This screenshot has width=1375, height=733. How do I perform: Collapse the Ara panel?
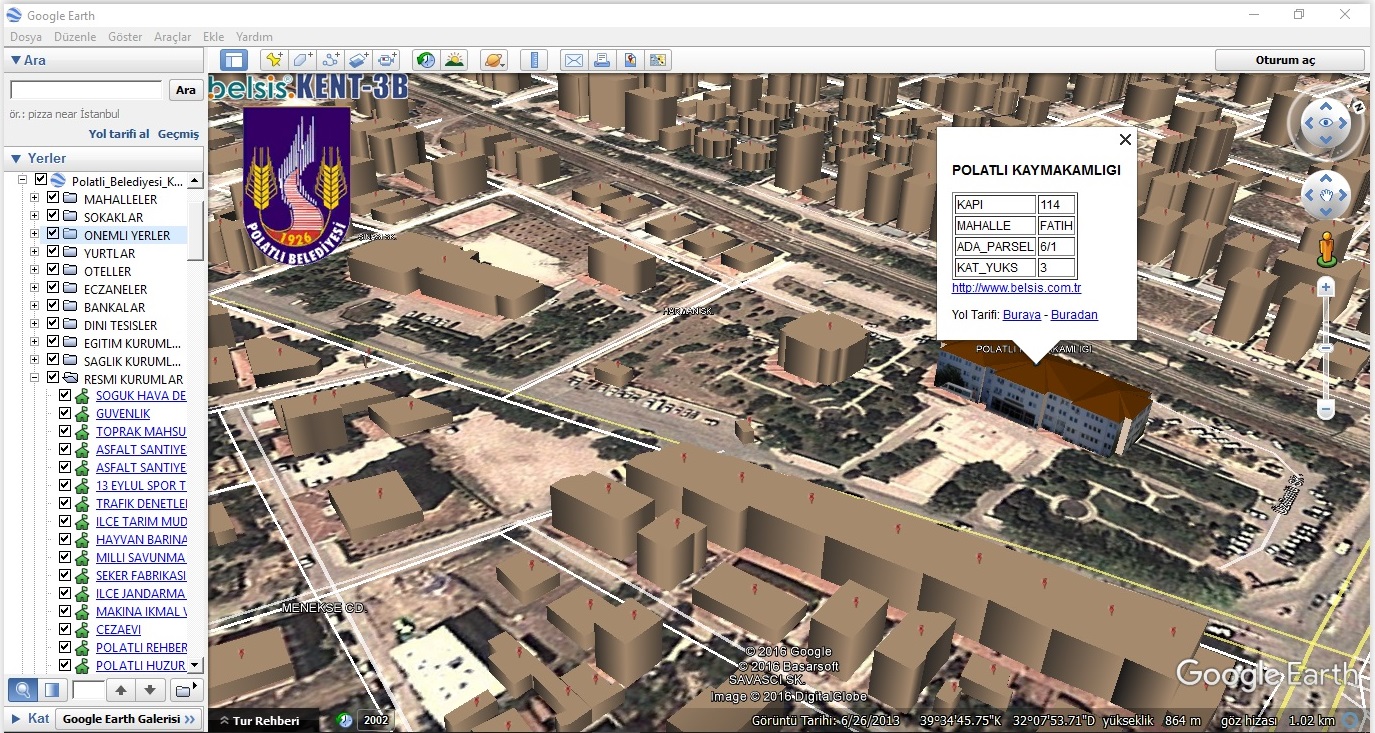click(x=16, y=60)
